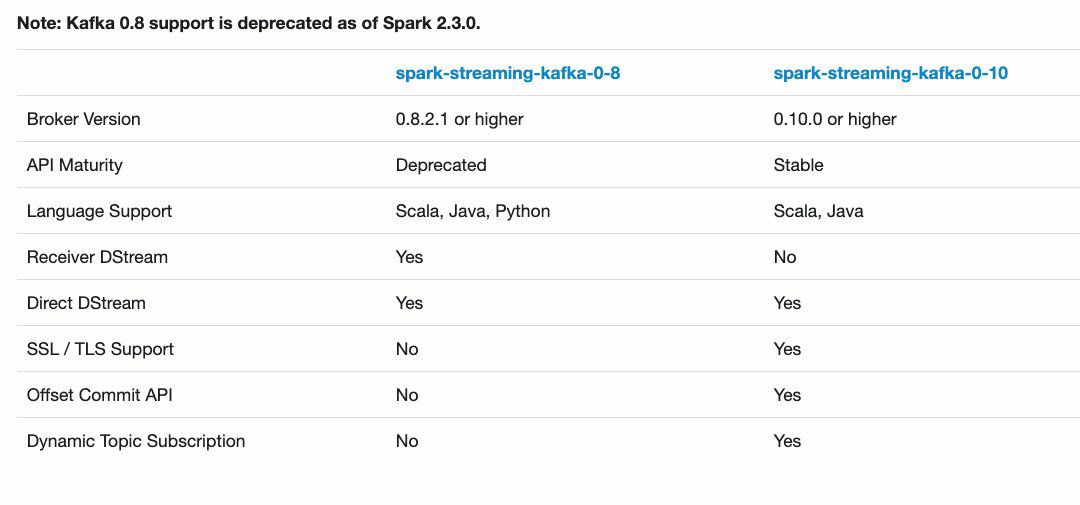Click the SSL / TLS Support label

[100, 349]
